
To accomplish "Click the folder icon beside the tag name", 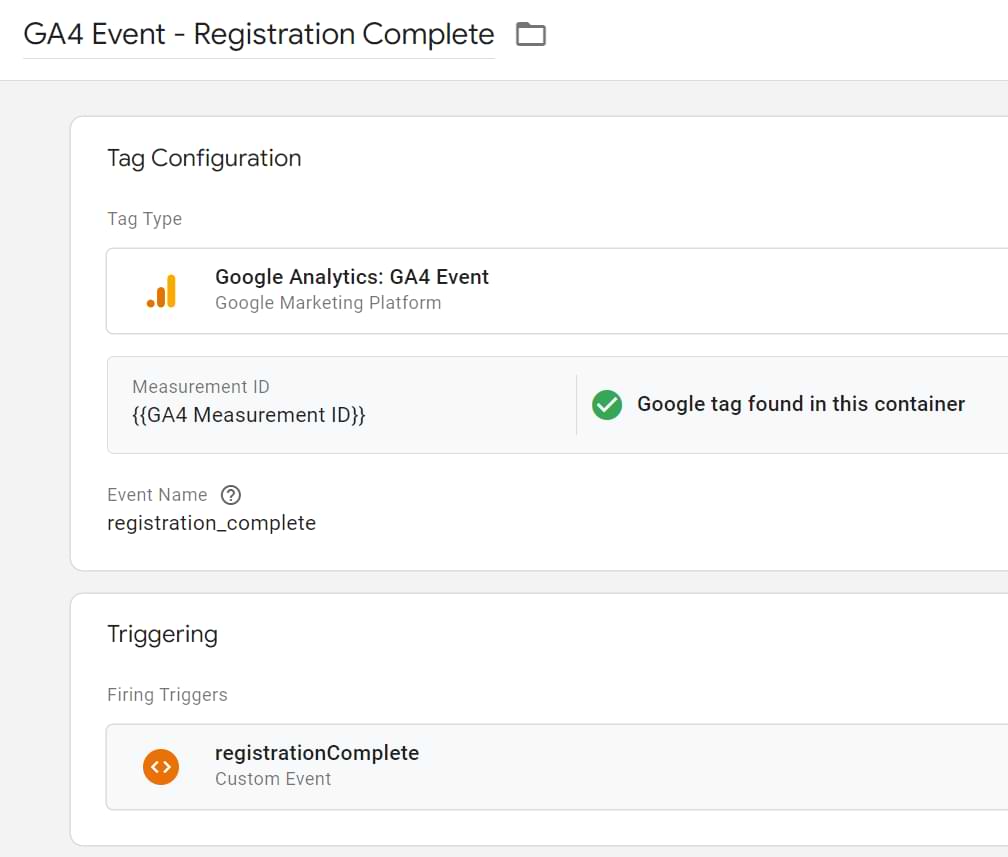I will 530,35.
